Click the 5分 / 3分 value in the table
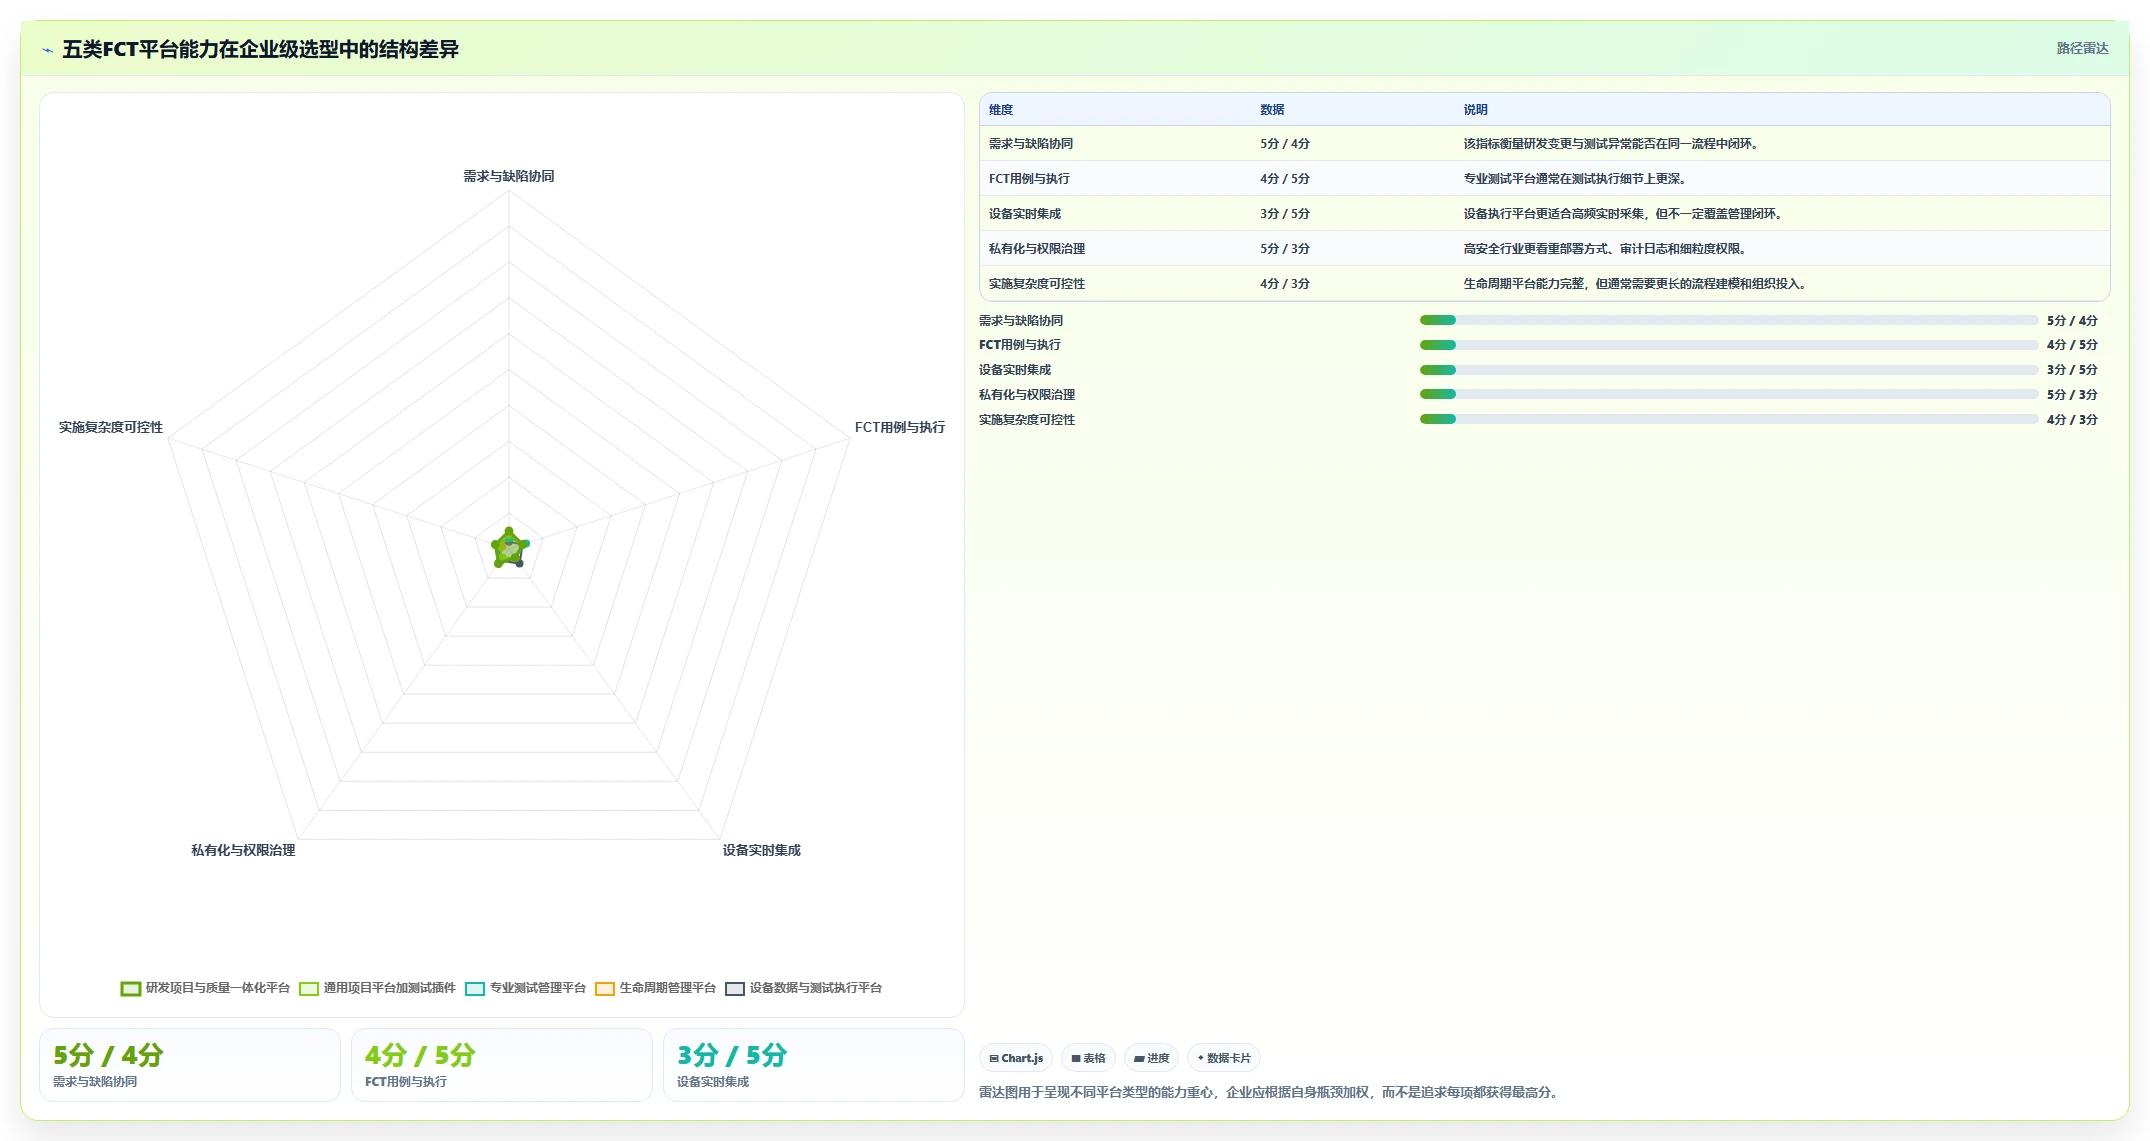This screenshot has width=2150, height=1141. (x=1285, y=249)
